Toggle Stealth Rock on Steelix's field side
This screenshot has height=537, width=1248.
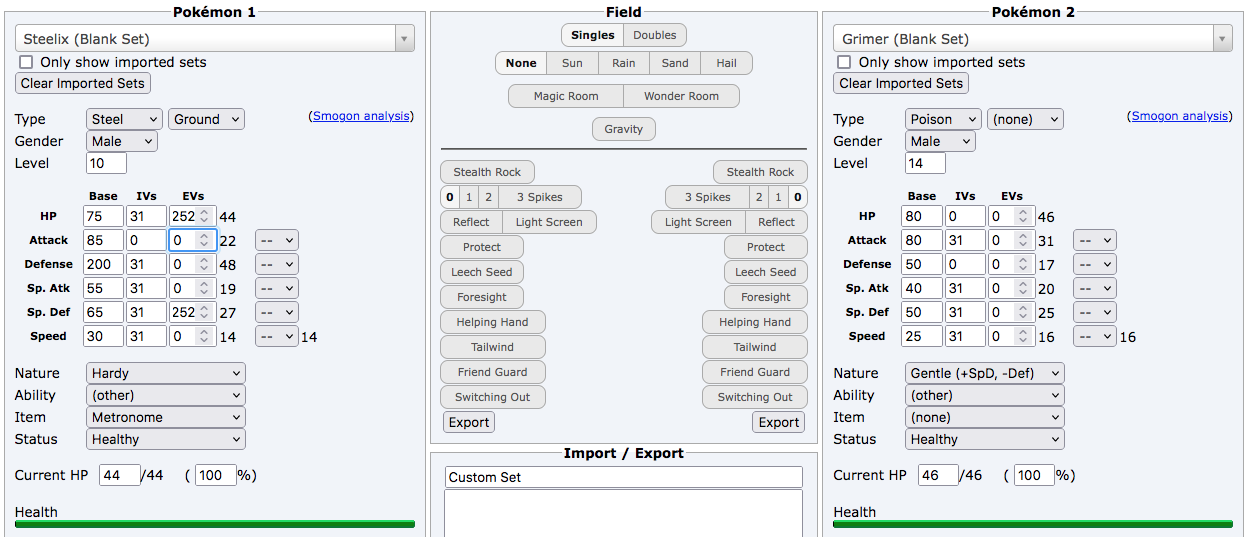[x=488, y=172]
